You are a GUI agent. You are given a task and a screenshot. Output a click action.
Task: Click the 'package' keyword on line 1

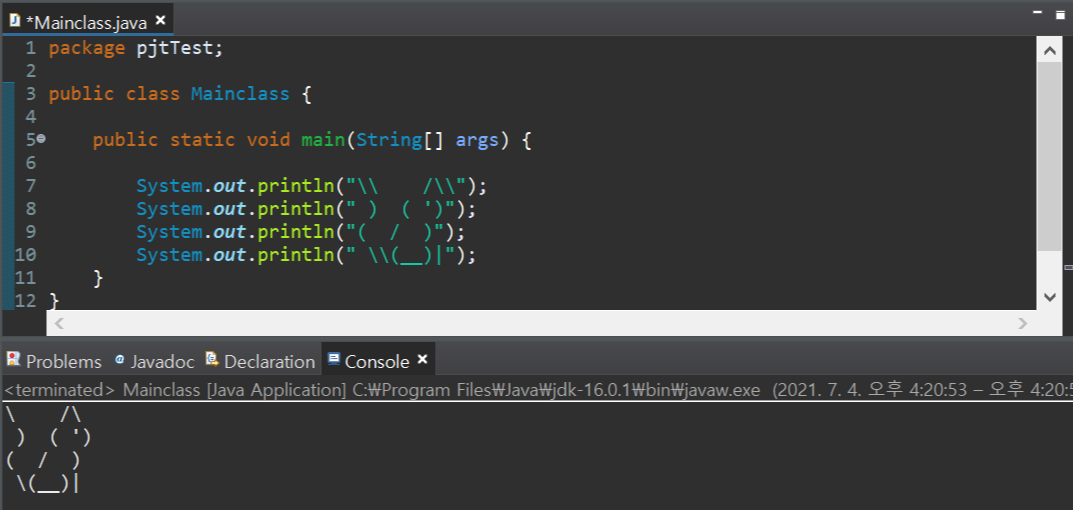tap(87, 49)
